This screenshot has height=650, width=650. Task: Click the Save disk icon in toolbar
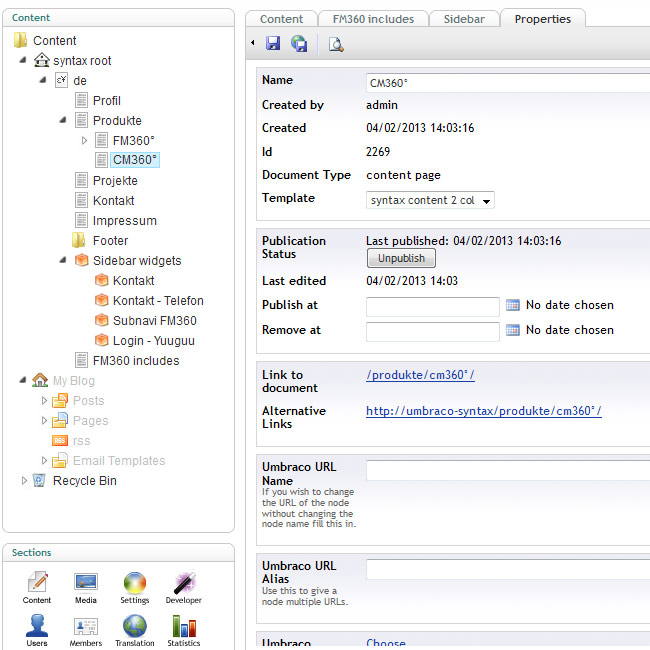273,44
